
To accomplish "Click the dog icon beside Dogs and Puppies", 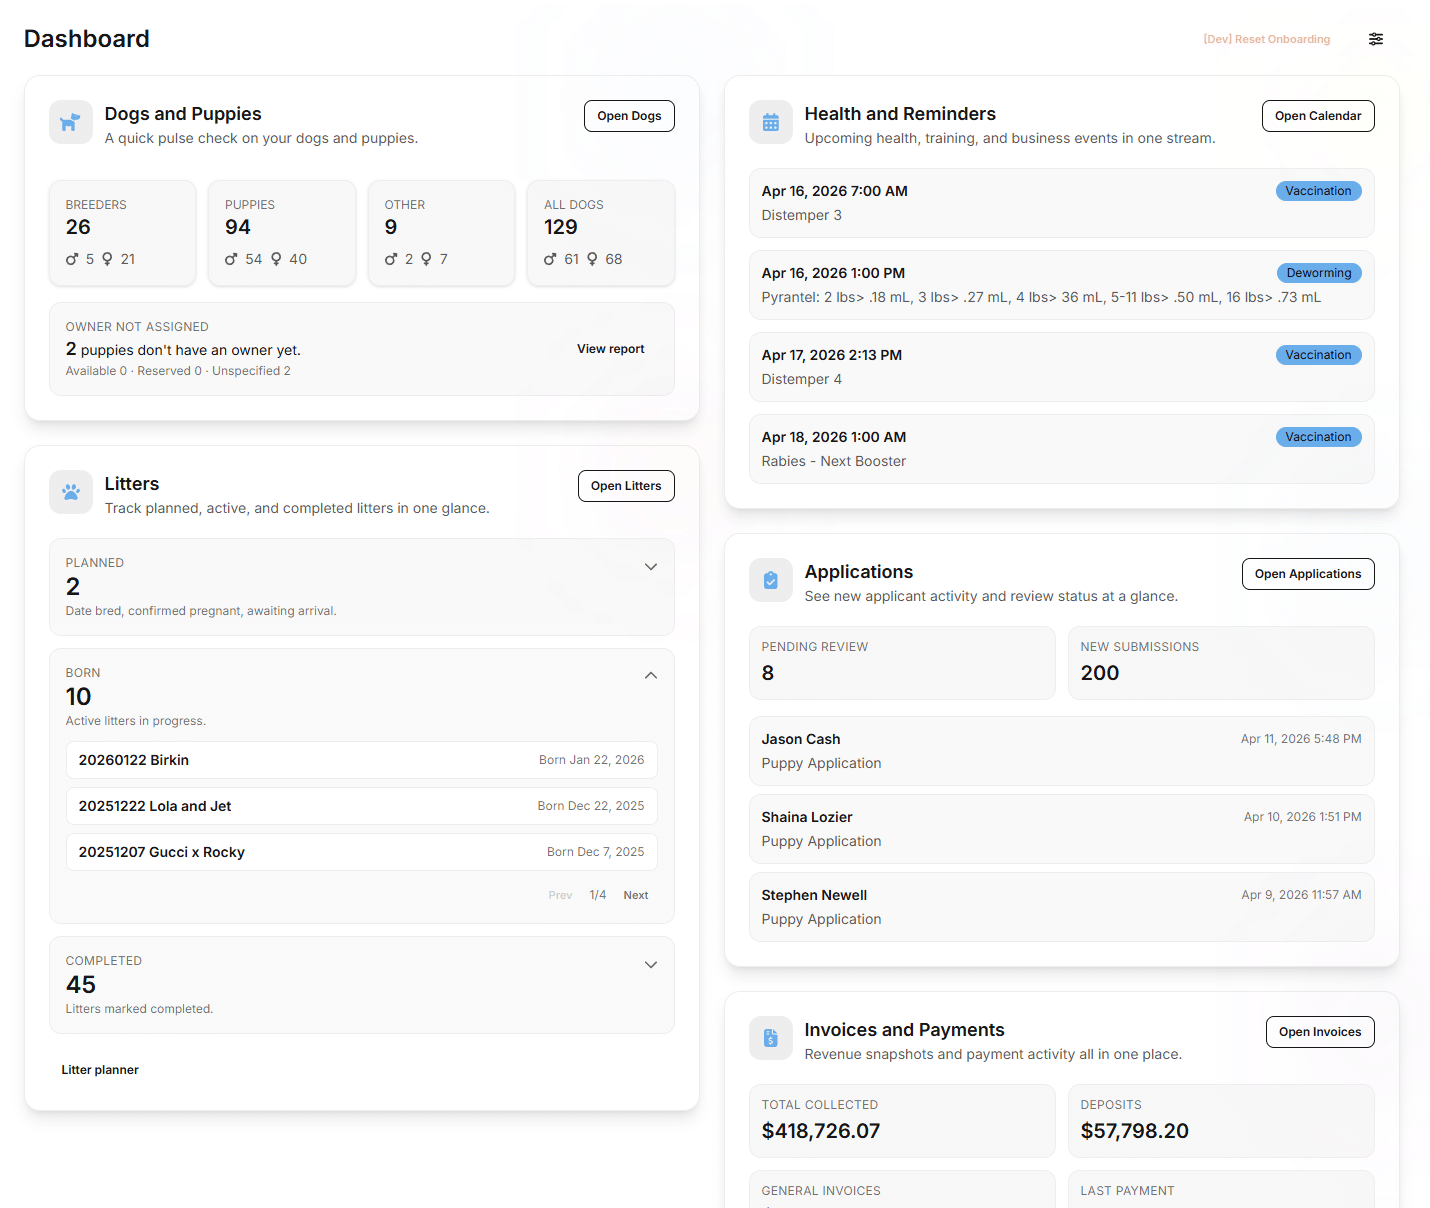I will (70, 123).
